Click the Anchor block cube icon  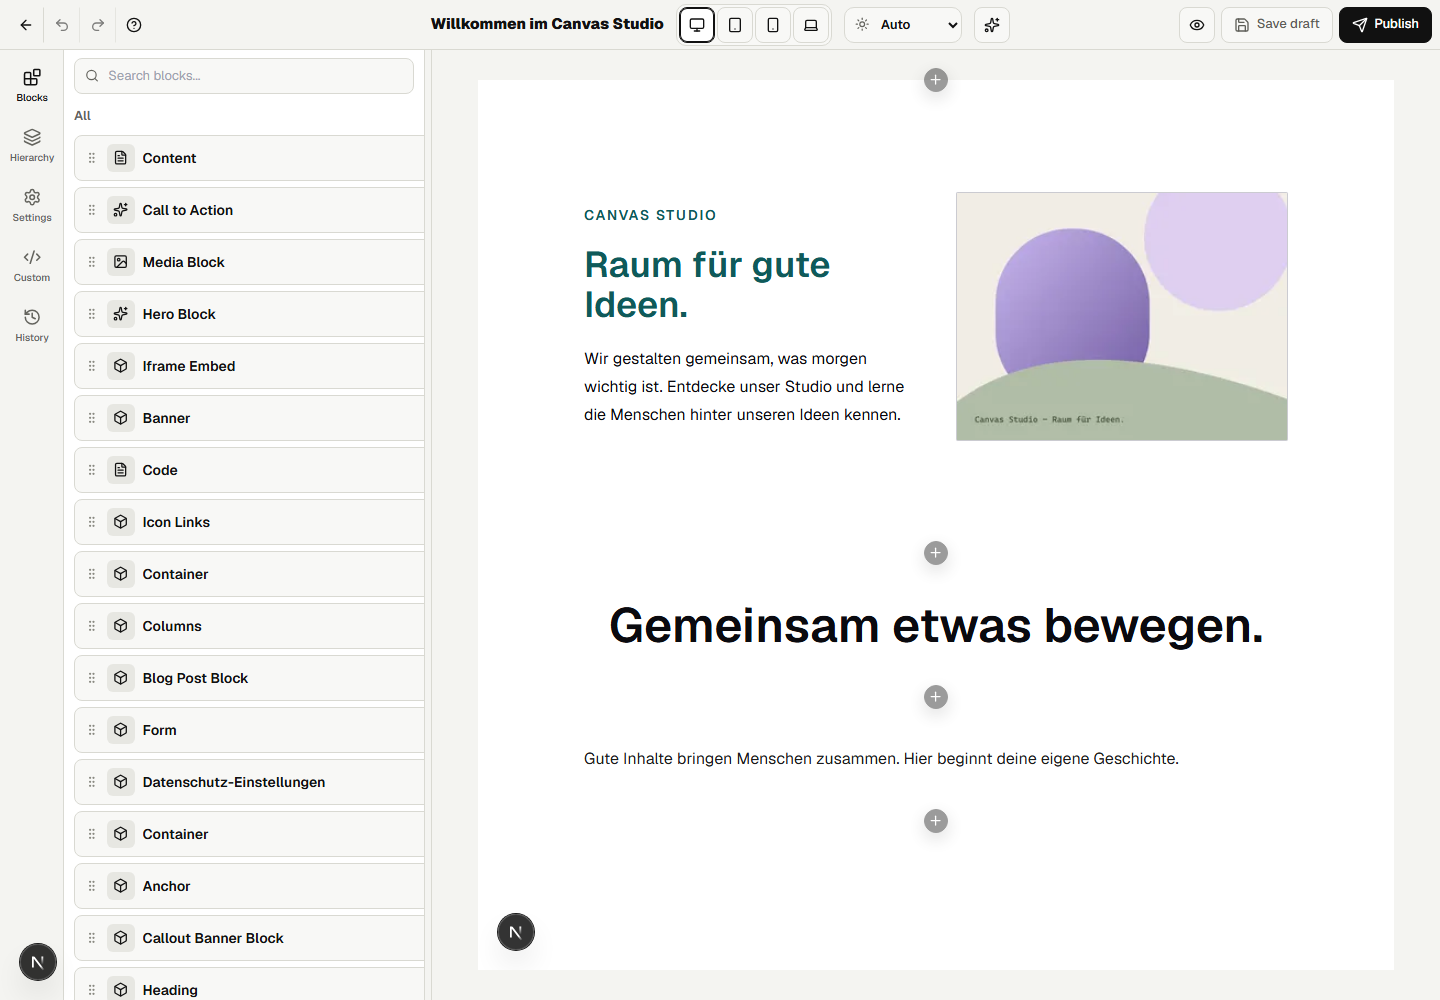[x=121, y=886]
